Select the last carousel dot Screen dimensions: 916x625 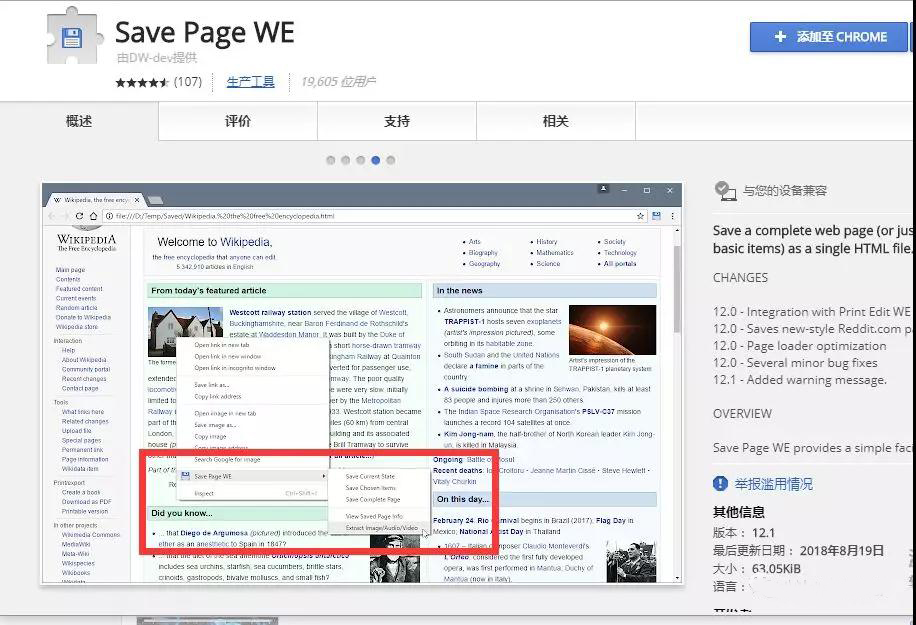coord(391,160)
